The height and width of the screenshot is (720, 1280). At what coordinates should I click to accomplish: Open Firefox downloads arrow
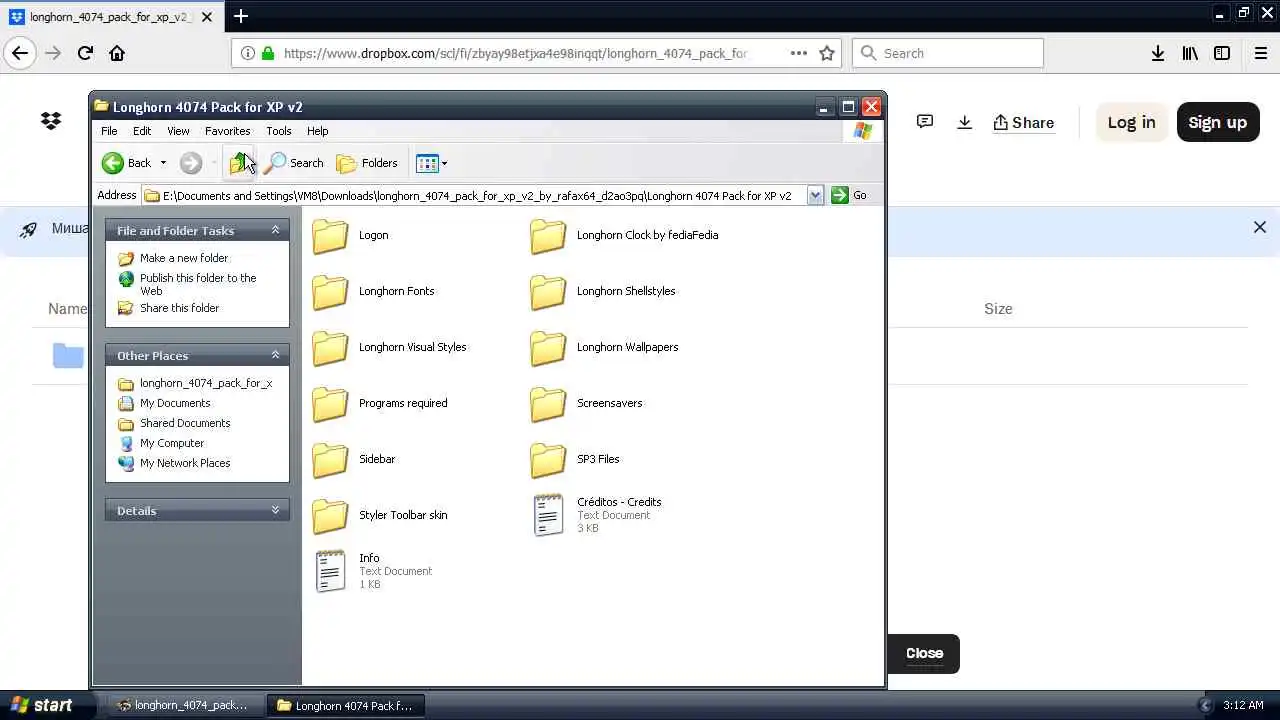click(1157, 53)
